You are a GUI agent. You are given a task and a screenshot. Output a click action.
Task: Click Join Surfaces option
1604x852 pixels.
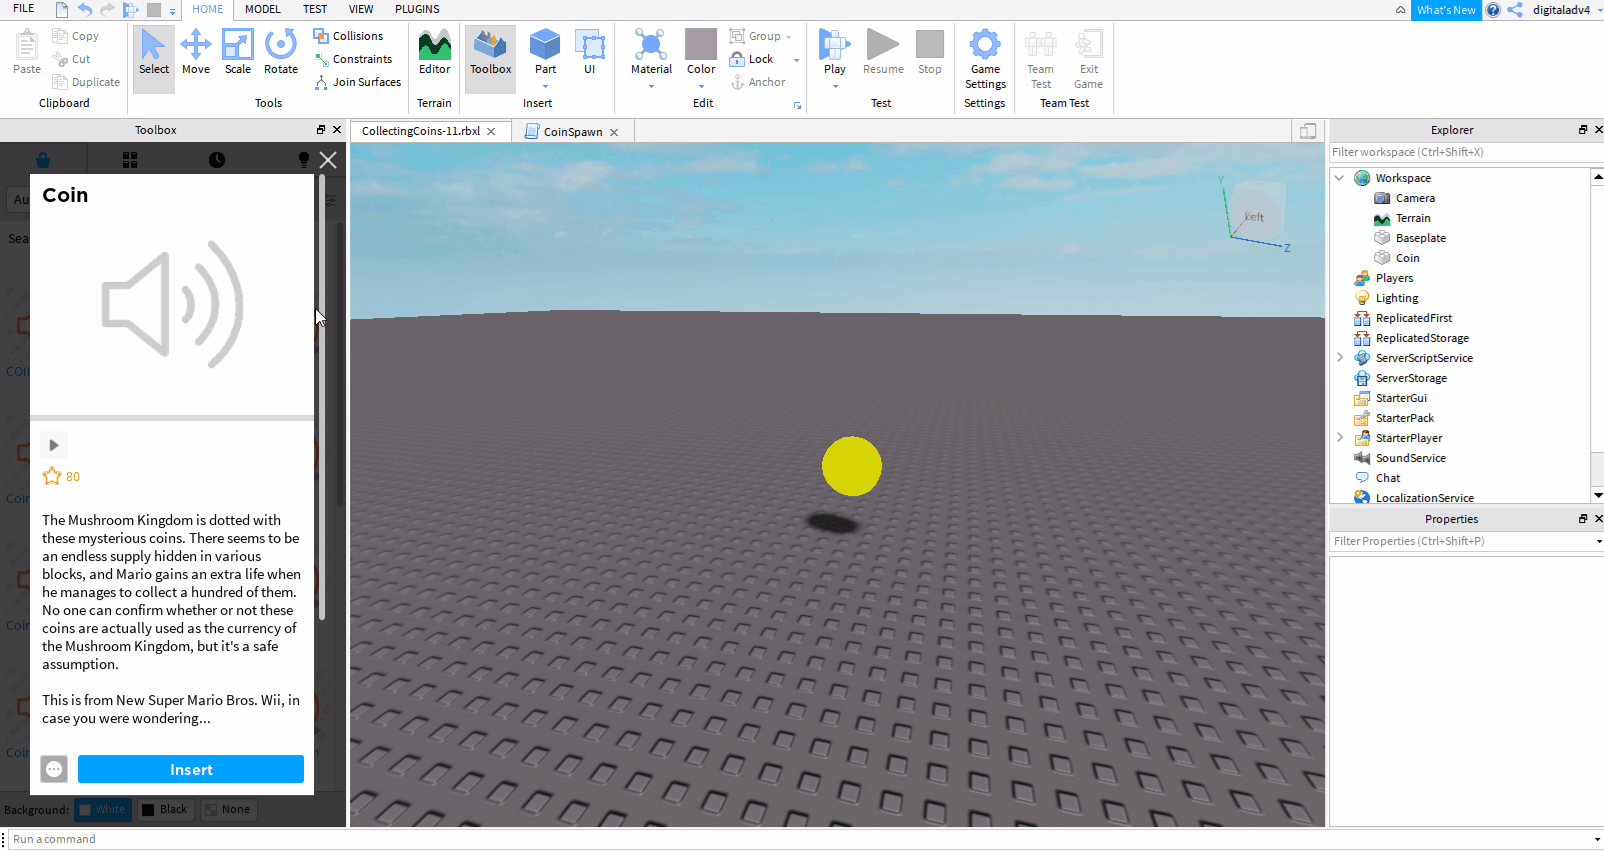coord(358,82)
